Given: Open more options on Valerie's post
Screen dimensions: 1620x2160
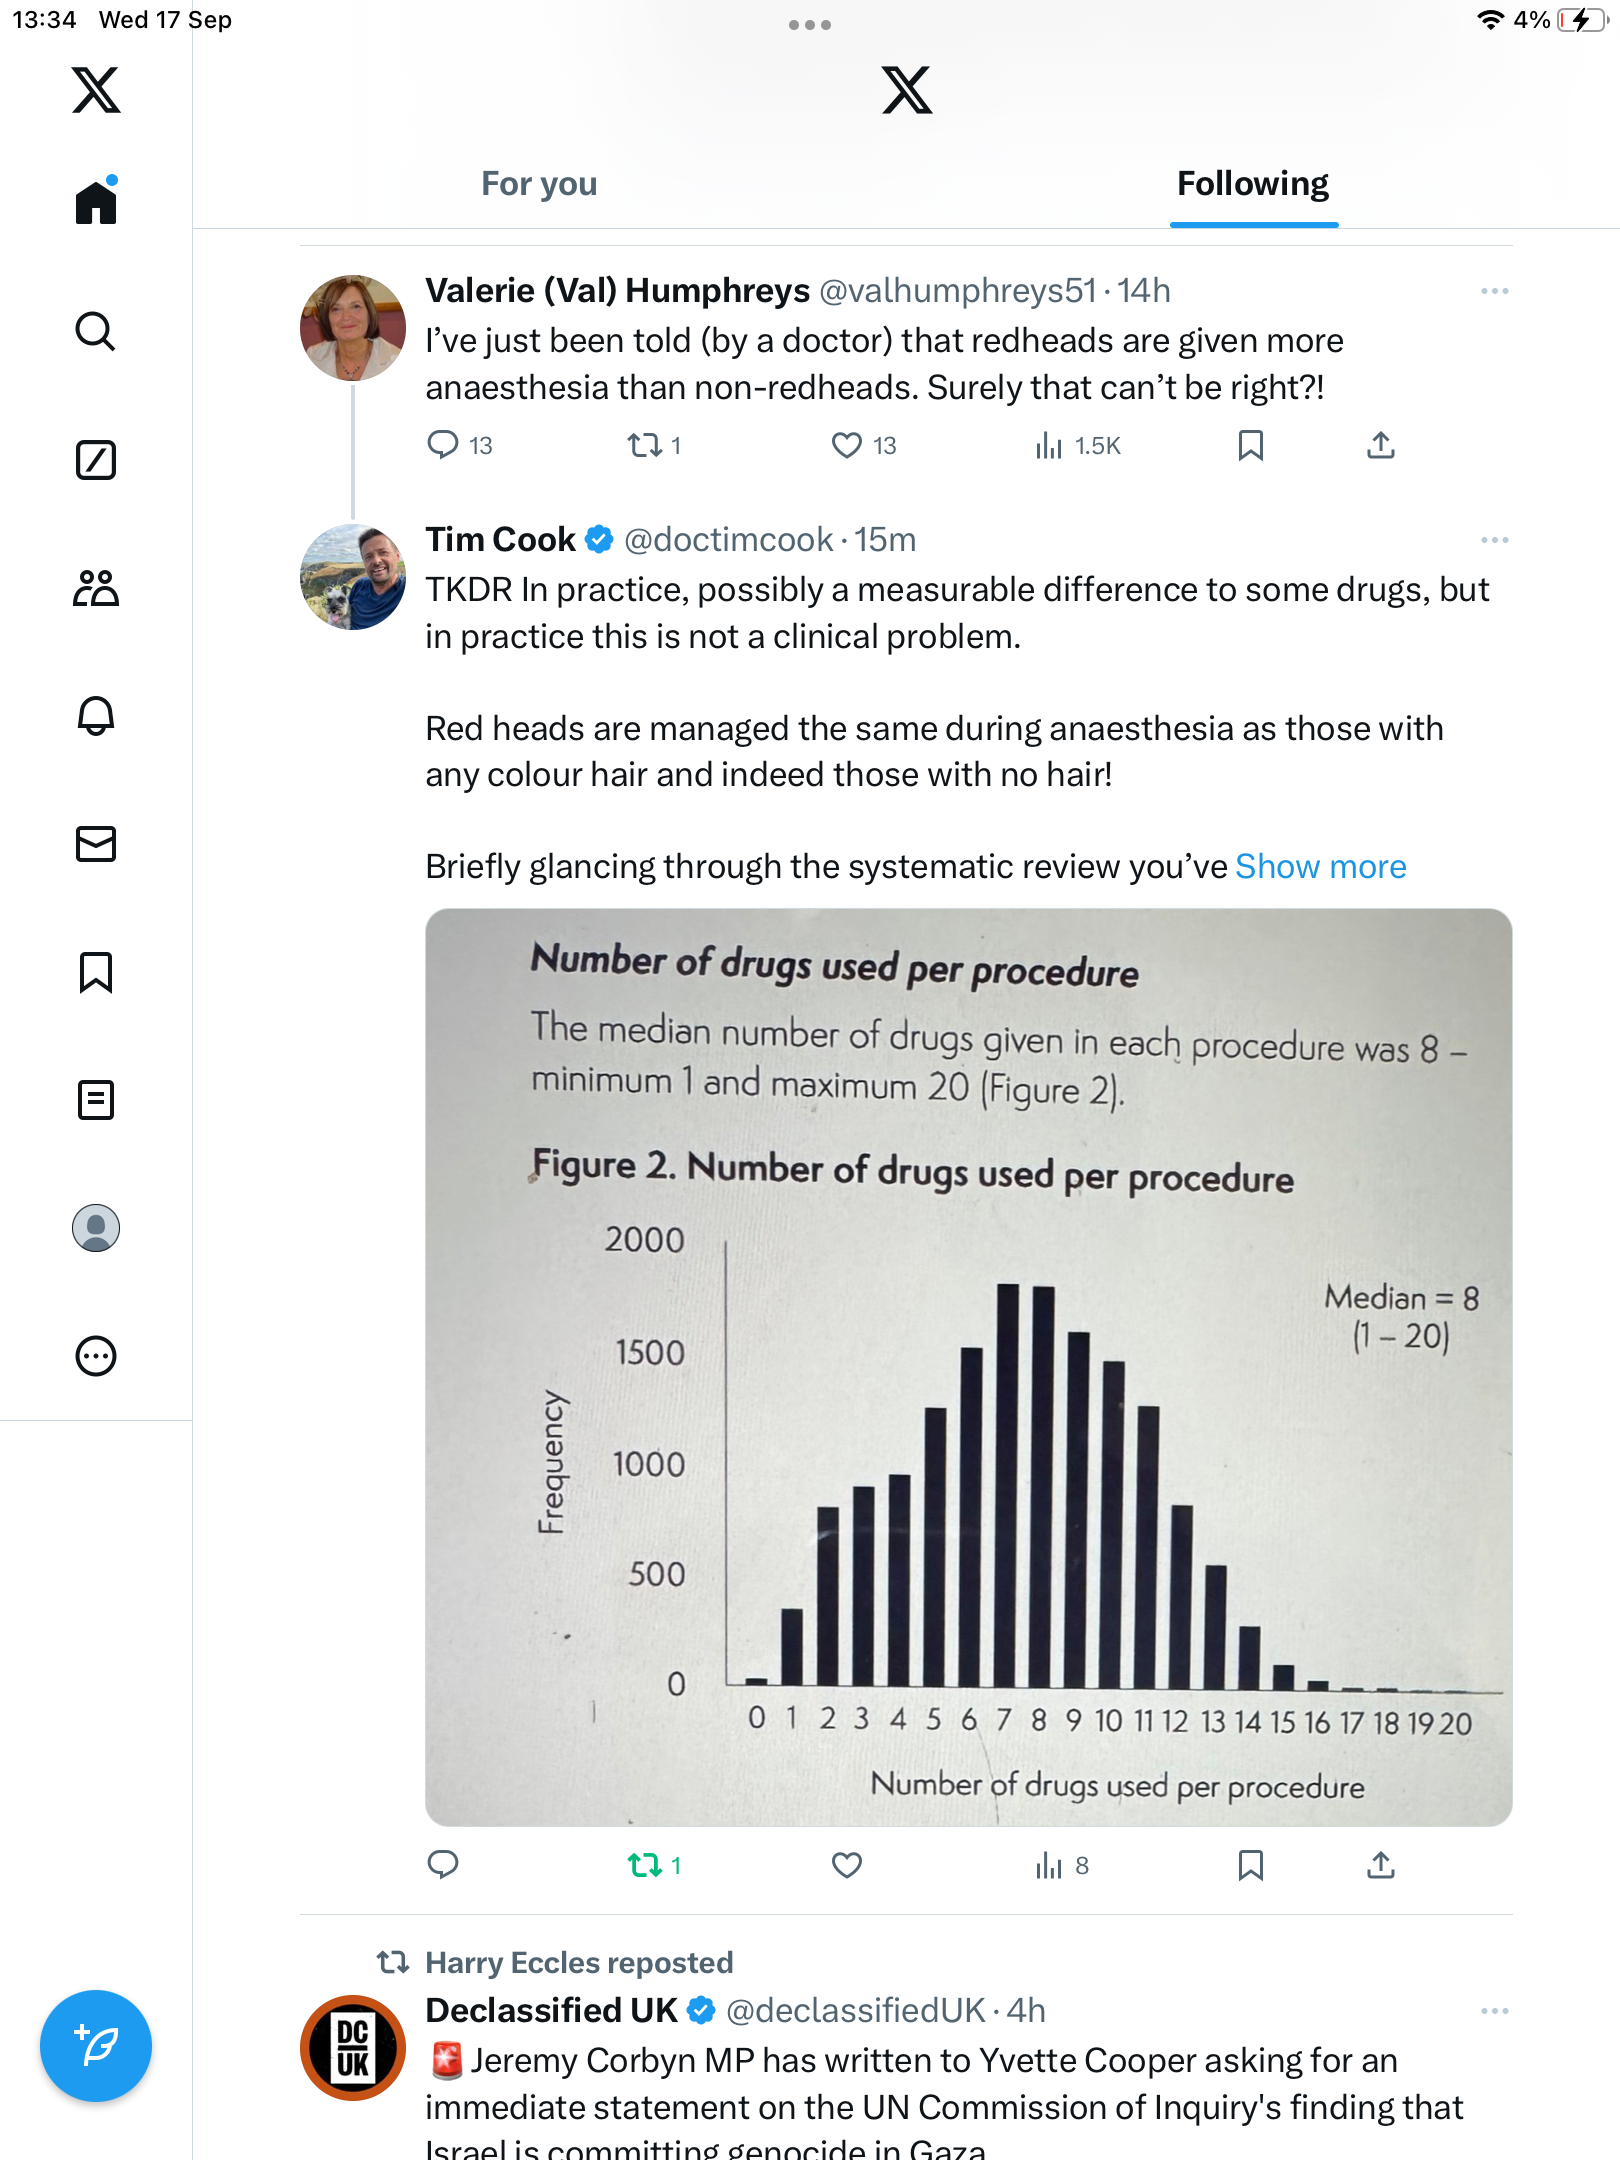Looking at the screenshot, I should coord(1494,291).
